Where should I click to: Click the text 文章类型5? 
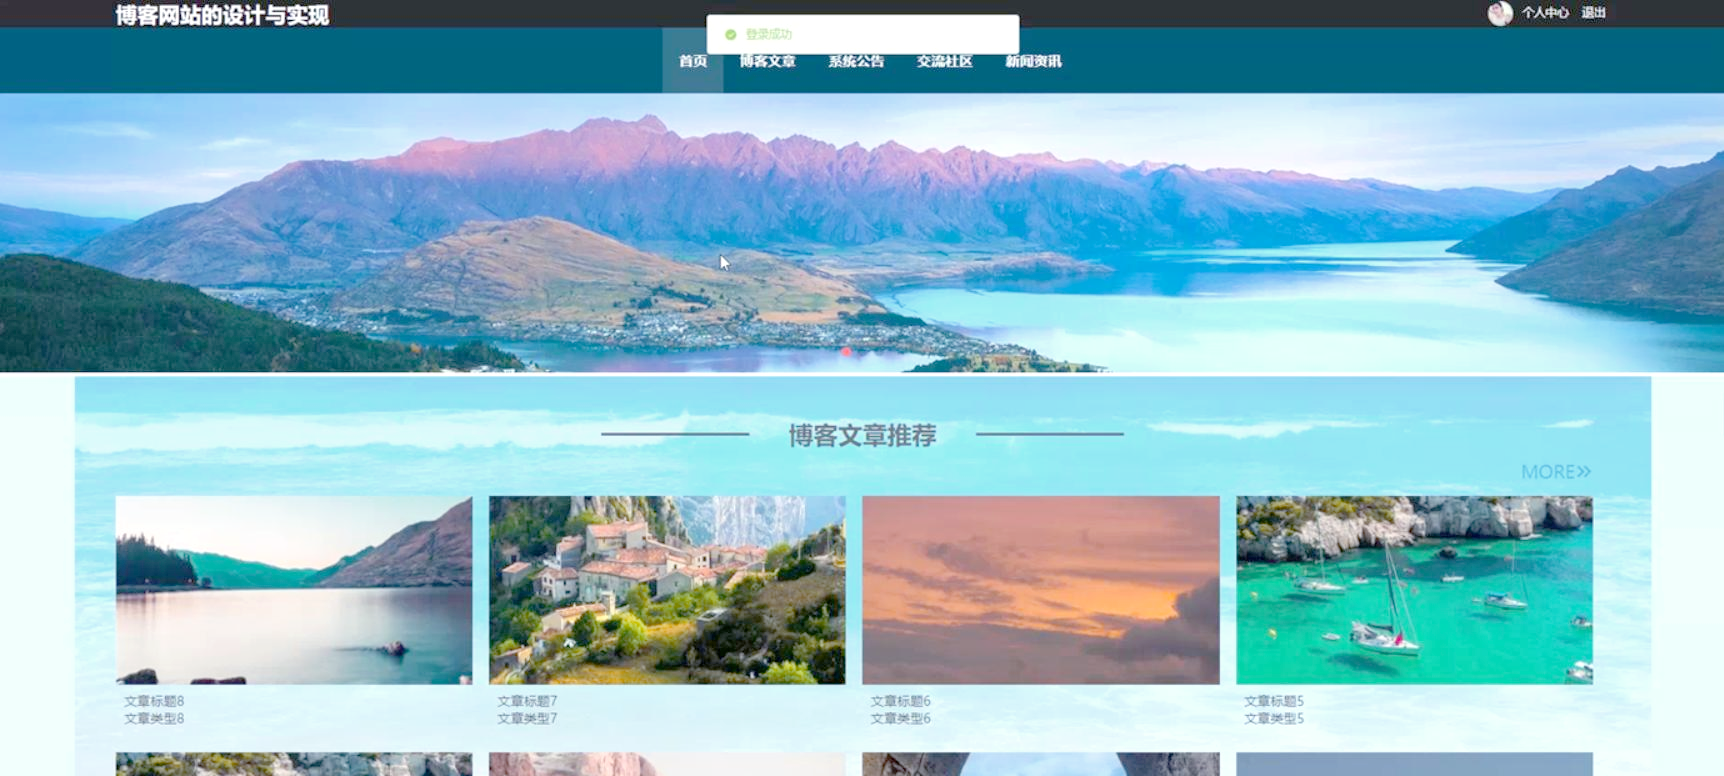point(1274,718)
